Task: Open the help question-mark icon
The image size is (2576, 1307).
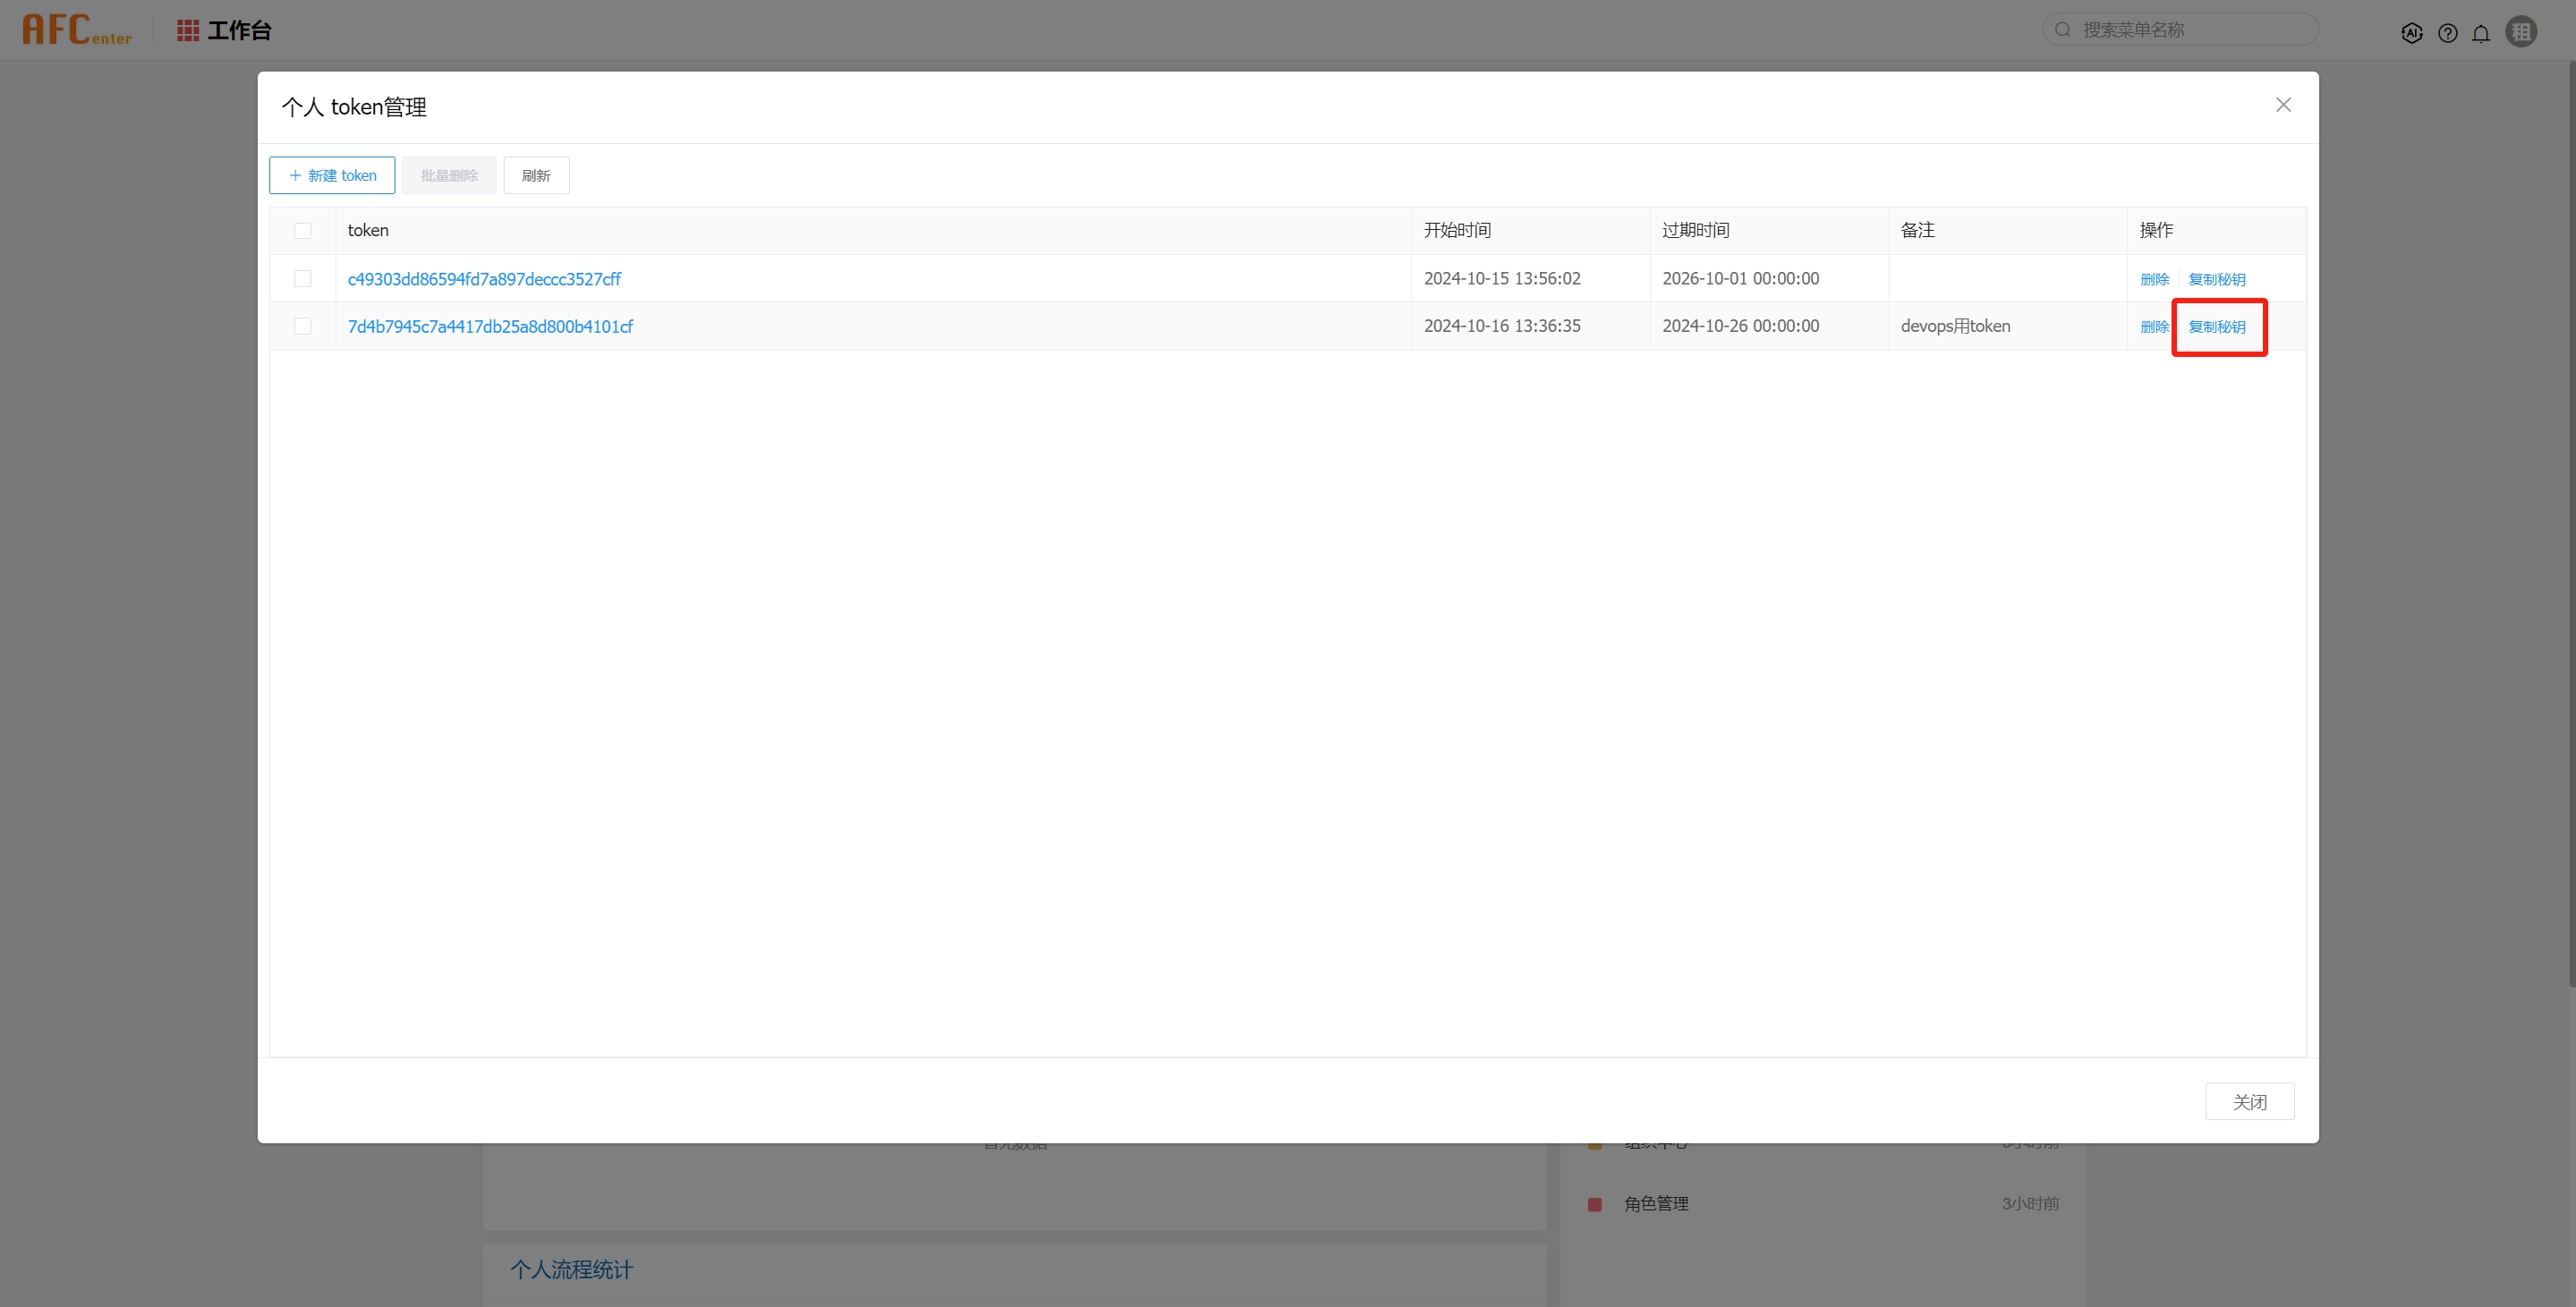Action: (2447, 33)
